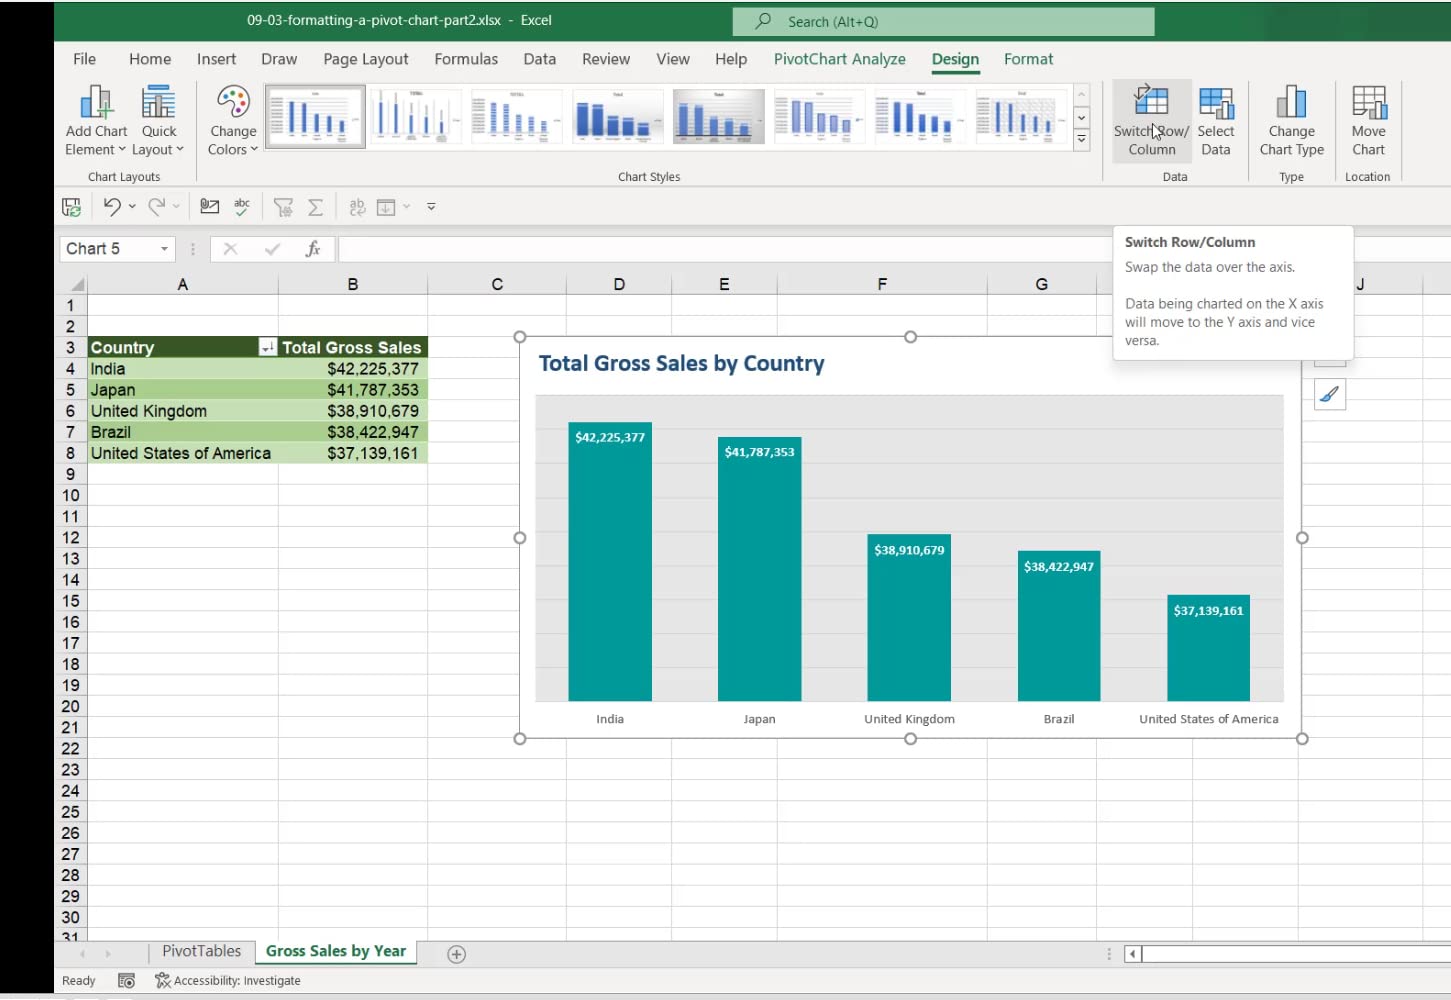This screenshot has height=1000, width=1451.
Task: Open Customize Quick Access Toolbar dropdown
Action: [431, 207]
